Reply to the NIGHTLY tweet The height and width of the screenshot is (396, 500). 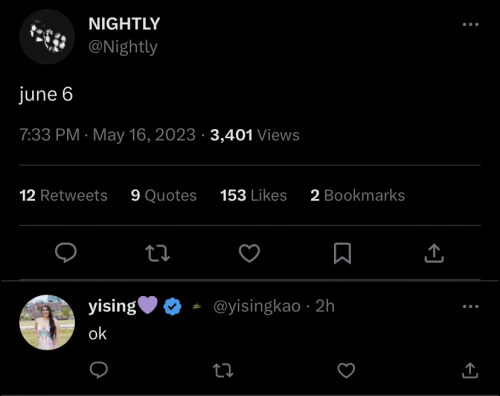66,253
